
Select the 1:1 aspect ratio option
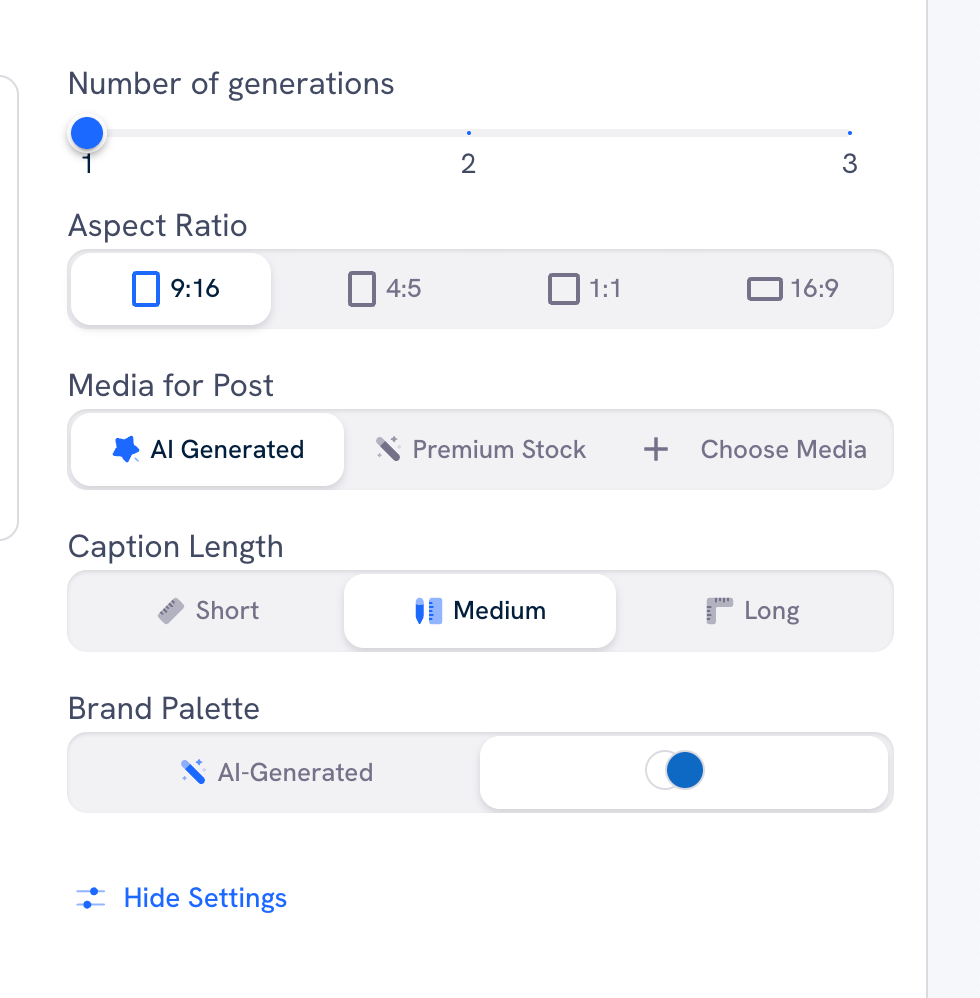click(585, 288)
